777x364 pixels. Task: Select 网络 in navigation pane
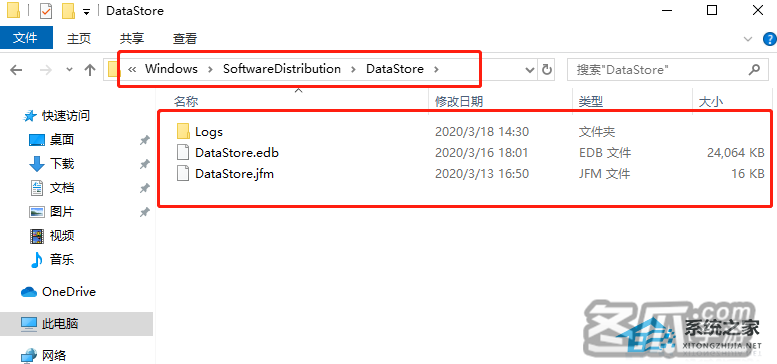(x=54, y=356)
